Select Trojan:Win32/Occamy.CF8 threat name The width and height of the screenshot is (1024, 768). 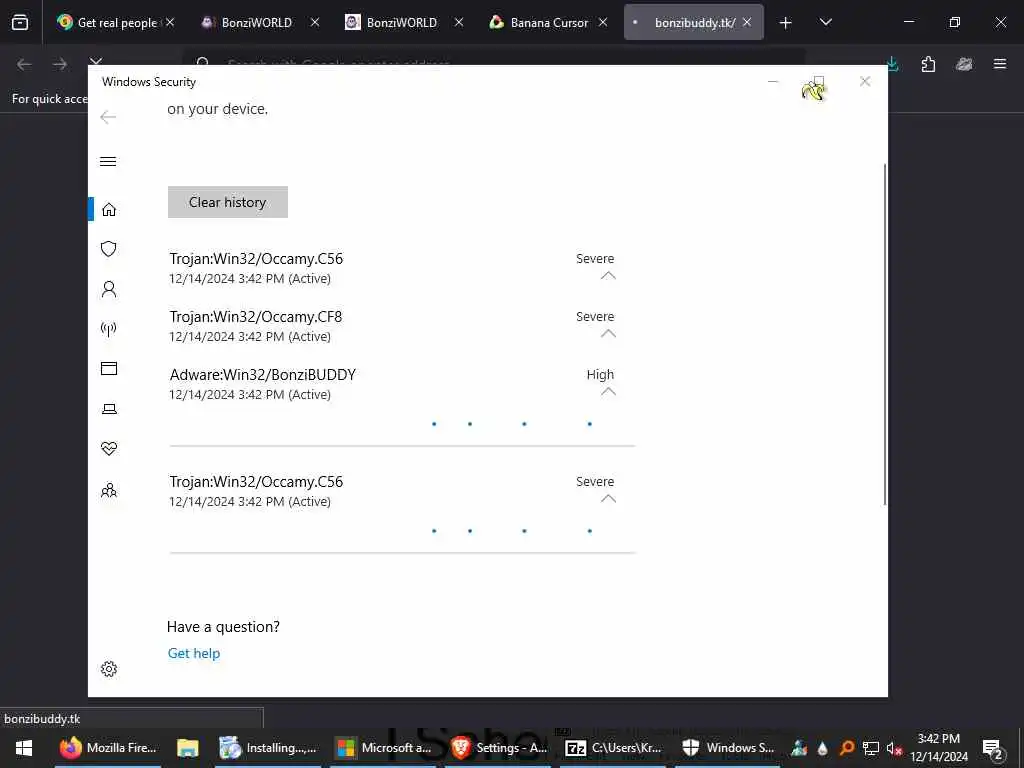(256, 317)
